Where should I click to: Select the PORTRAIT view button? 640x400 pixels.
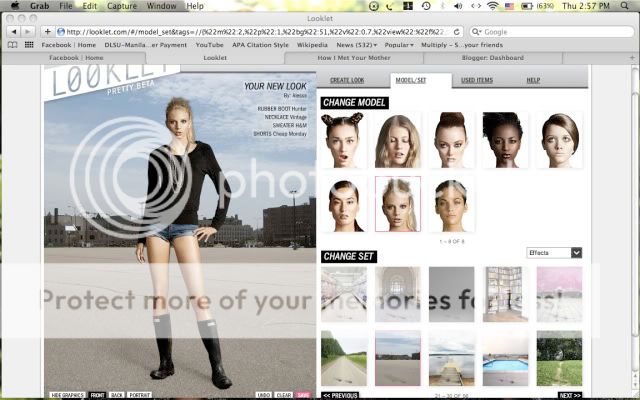click(140, 395)
